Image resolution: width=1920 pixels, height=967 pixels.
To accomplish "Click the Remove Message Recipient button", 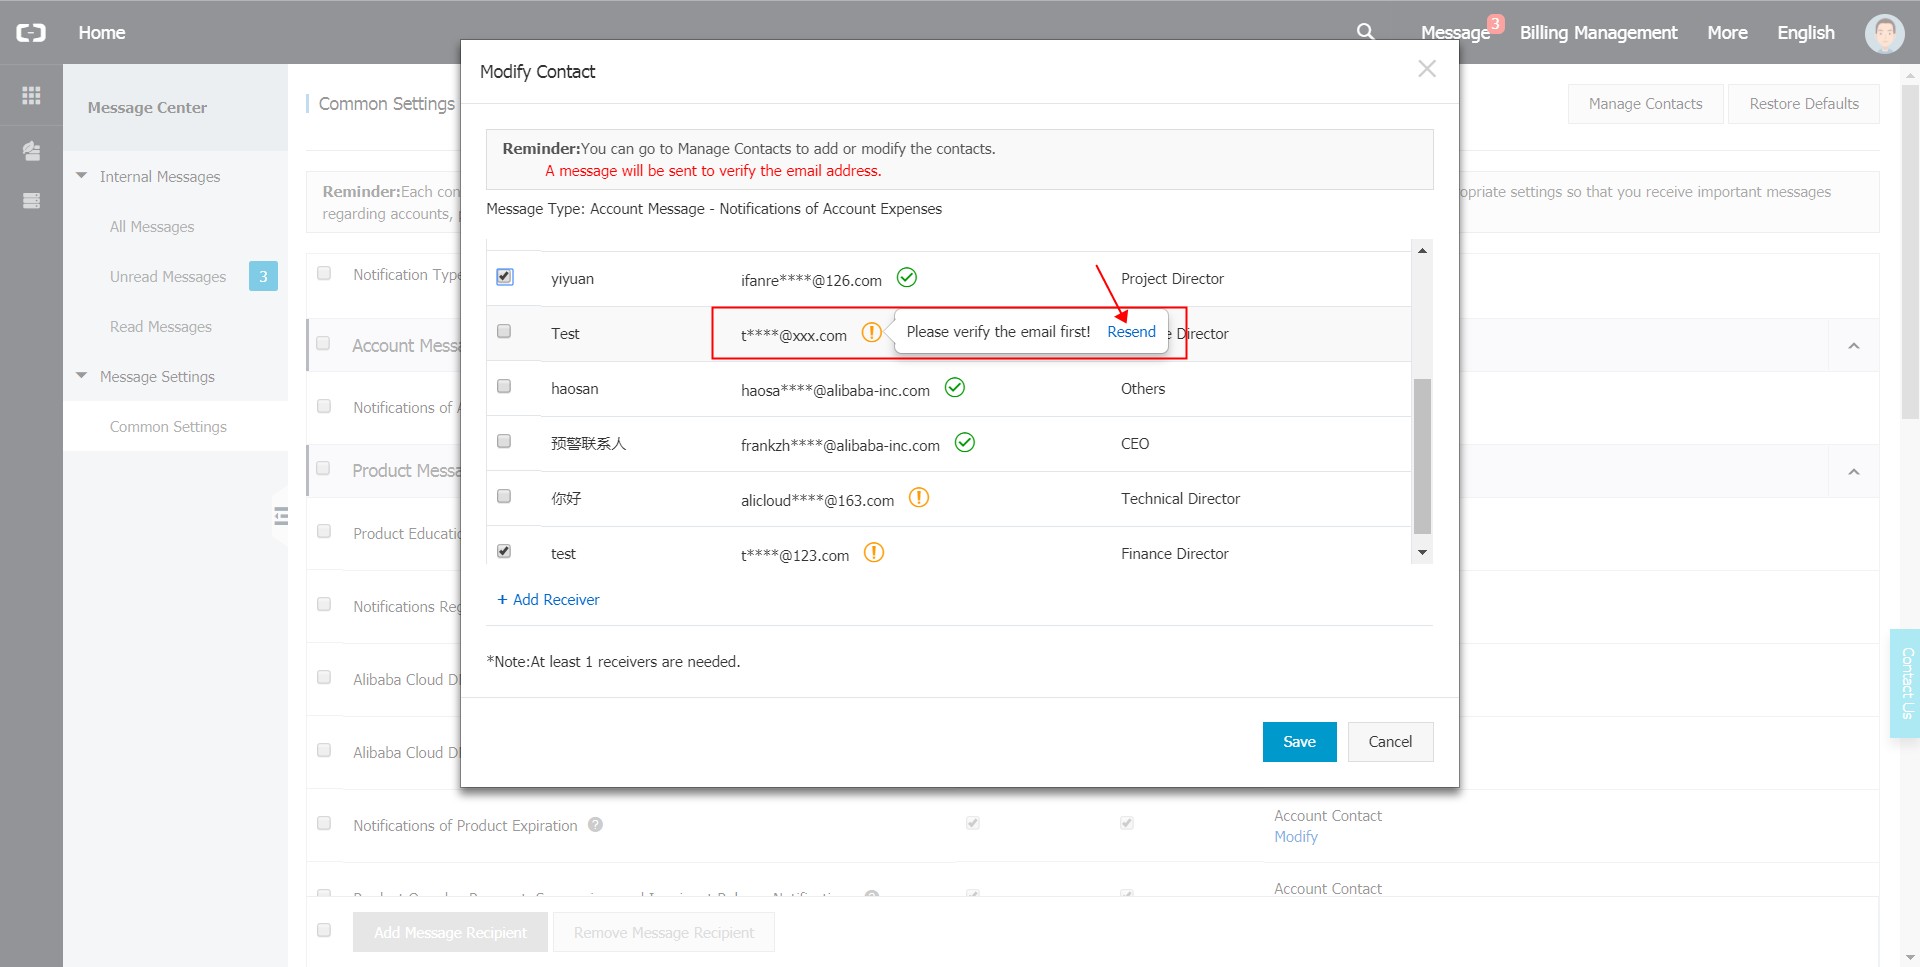I will click(x=664, y=932).
